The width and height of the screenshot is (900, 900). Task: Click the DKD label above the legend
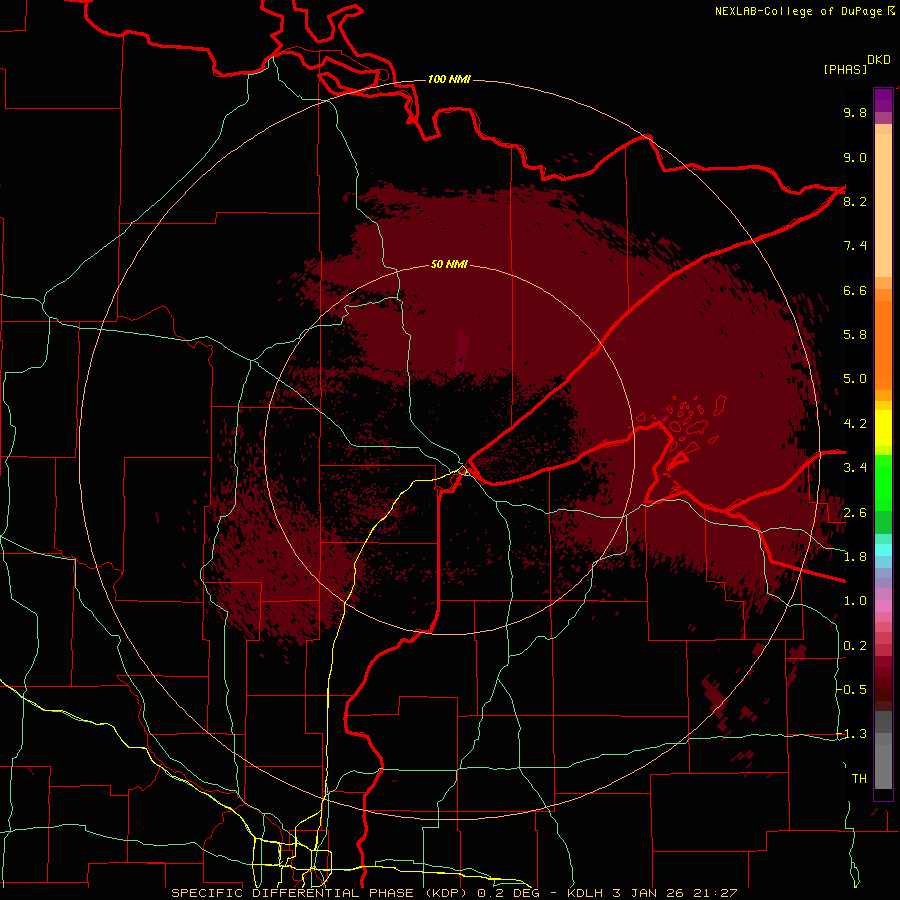coord(879,60)
